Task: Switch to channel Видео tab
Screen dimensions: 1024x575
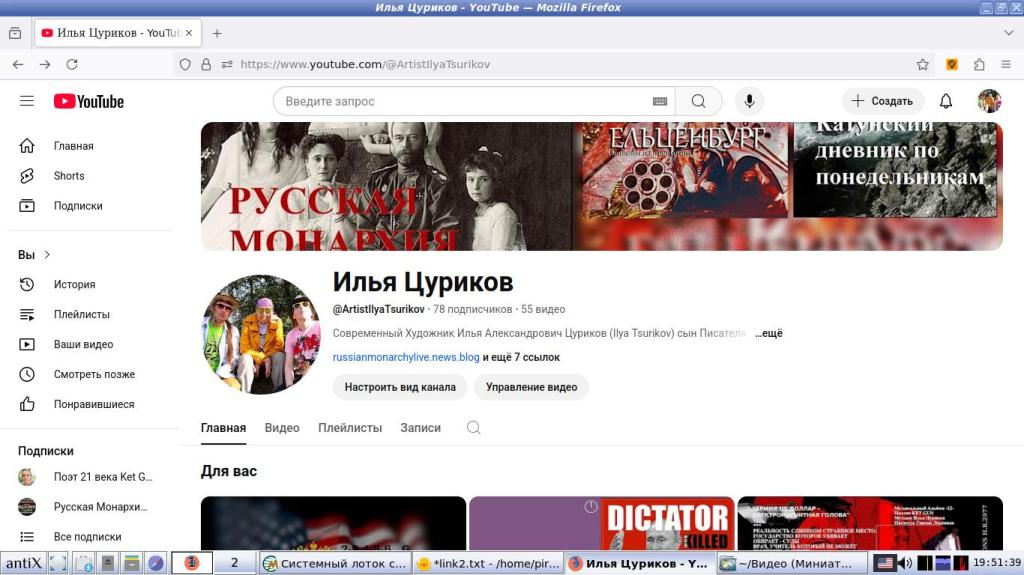Action: [x=282, y=428]
